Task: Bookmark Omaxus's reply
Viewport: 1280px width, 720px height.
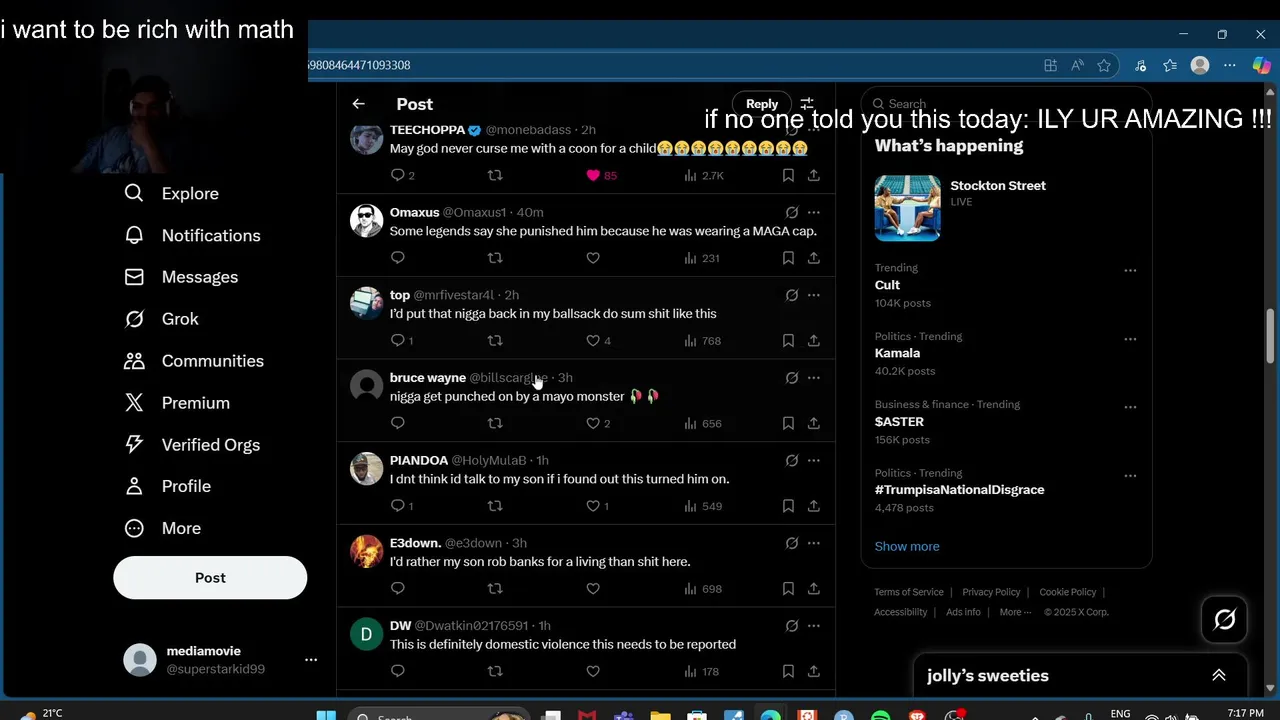Action: (x=788, y=258)
